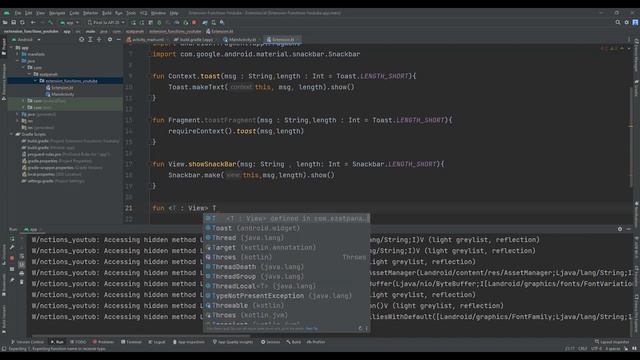
Task: Open the Problems tool window
Action: click(x=103, y=342)
